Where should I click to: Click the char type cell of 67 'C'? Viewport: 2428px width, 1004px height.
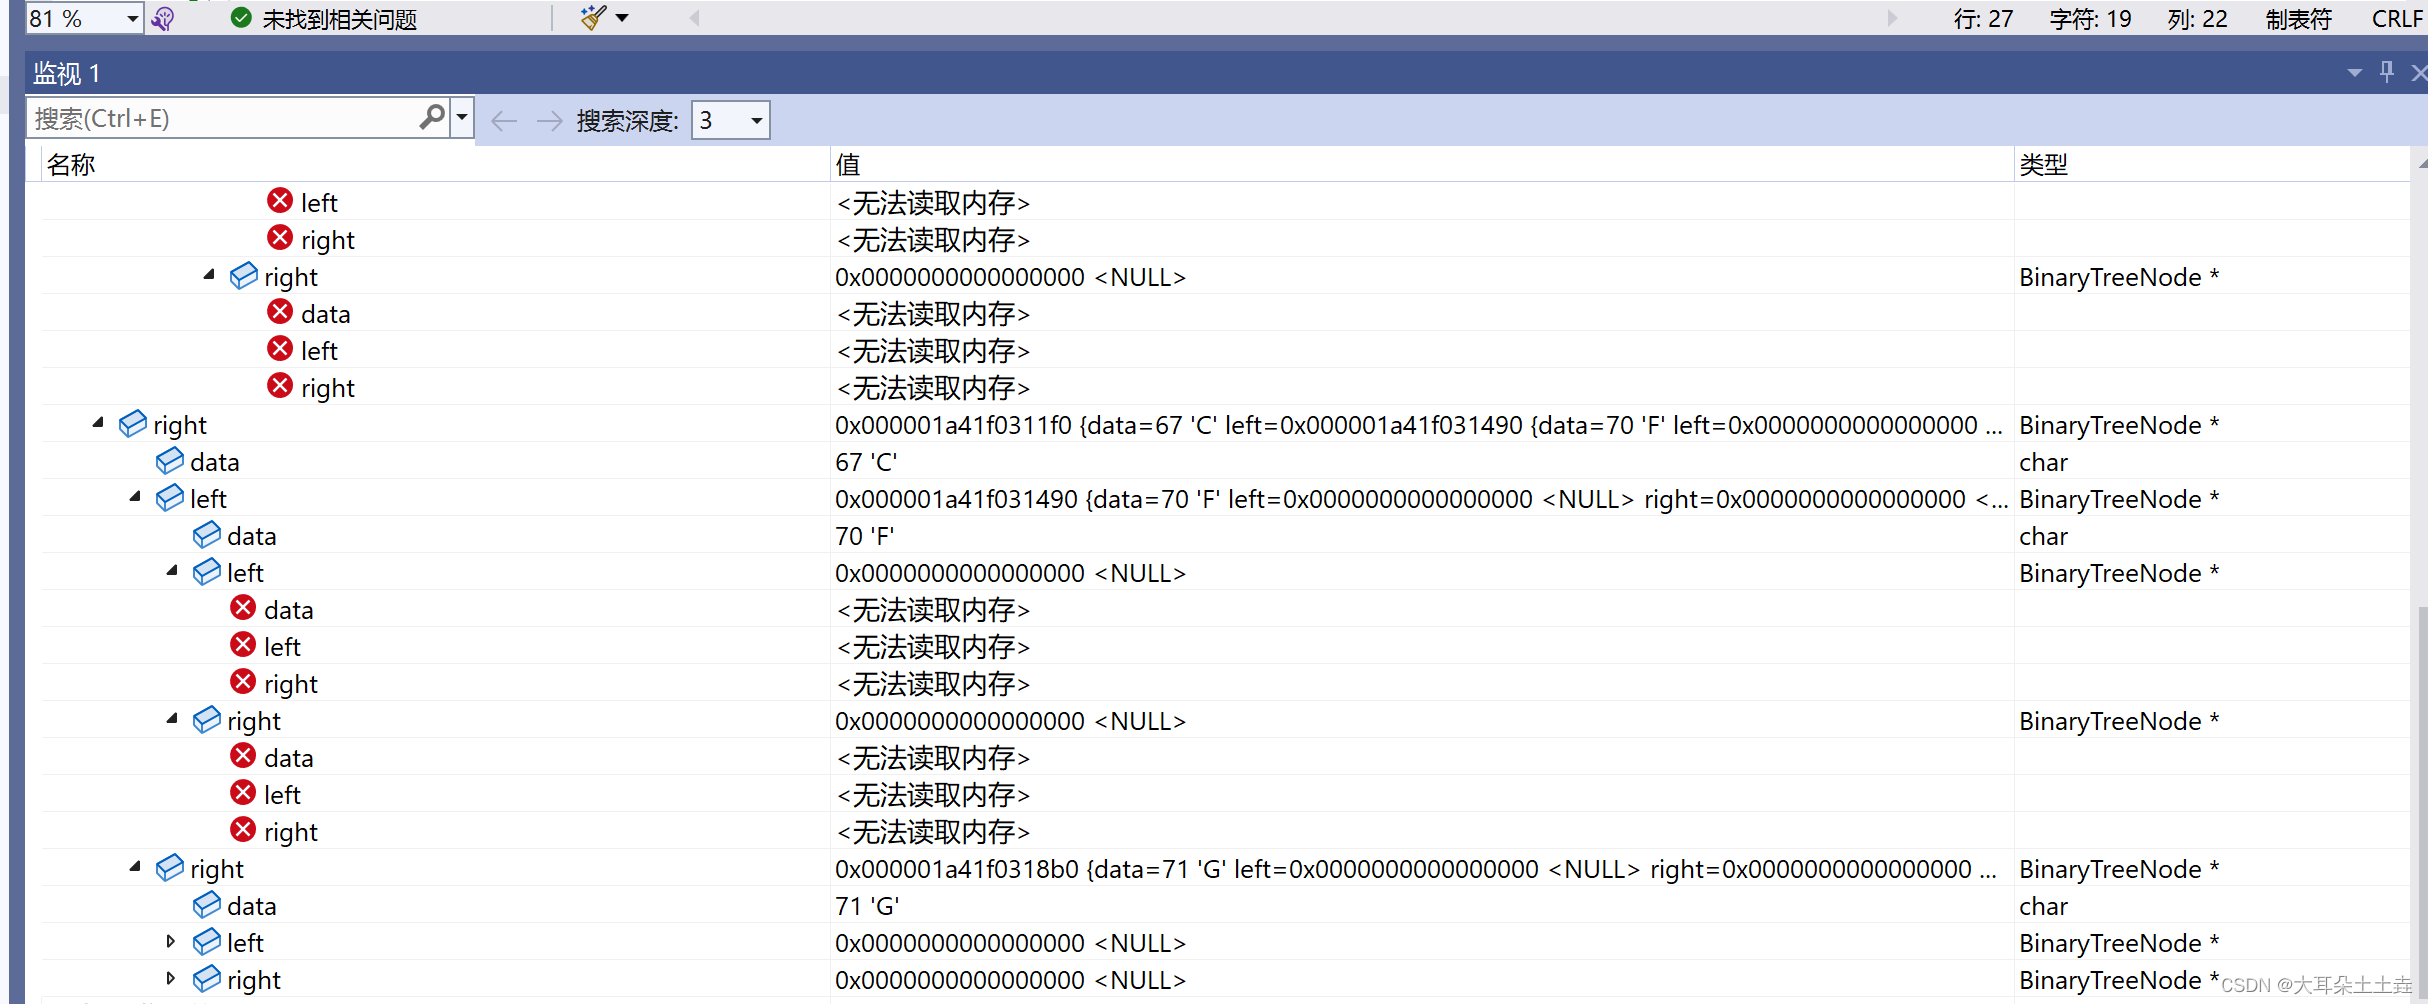pos(2212,462)
